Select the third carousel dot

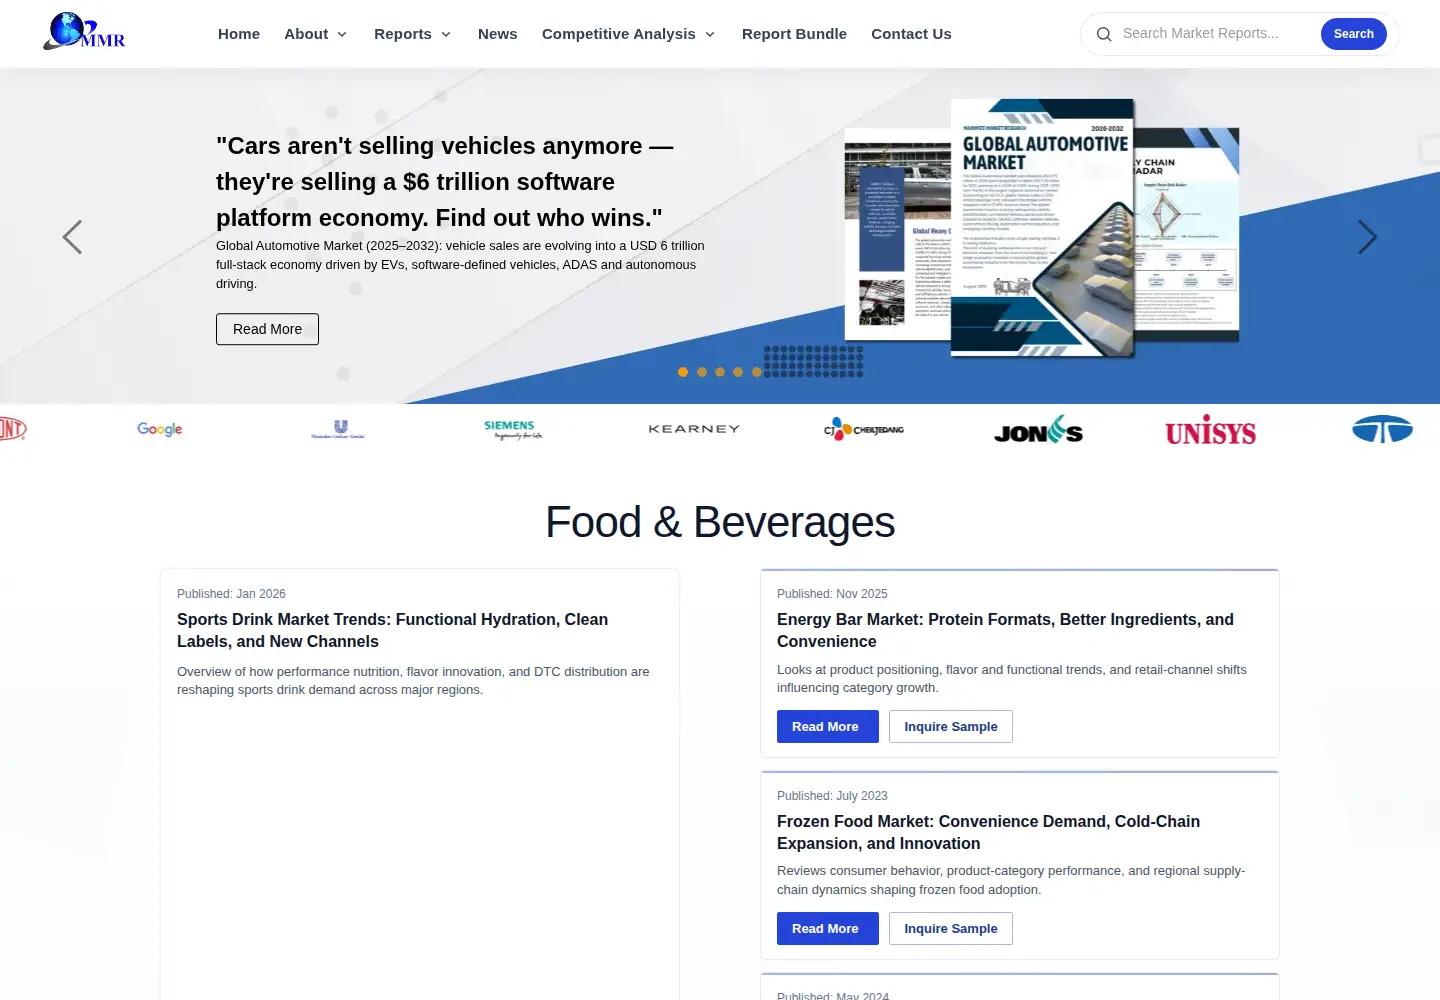[x=720, y=372]
